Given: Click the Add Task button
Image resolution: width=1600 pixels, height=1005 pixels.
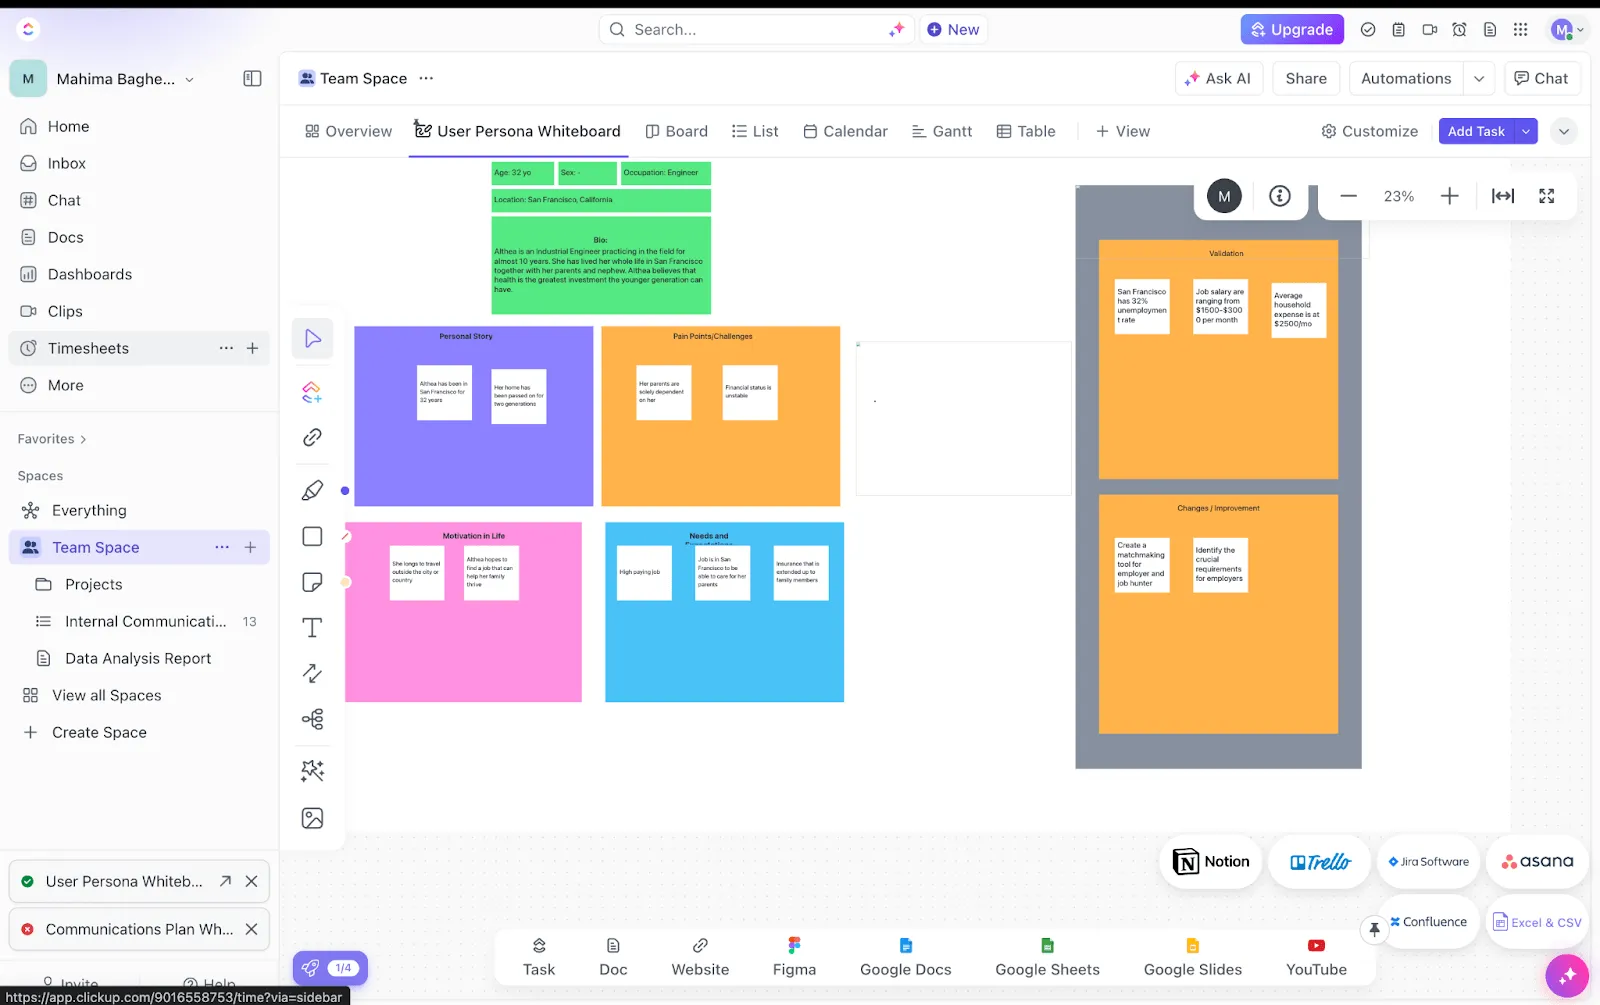Looking at the screenshot, I should [x=1476, y=131].
